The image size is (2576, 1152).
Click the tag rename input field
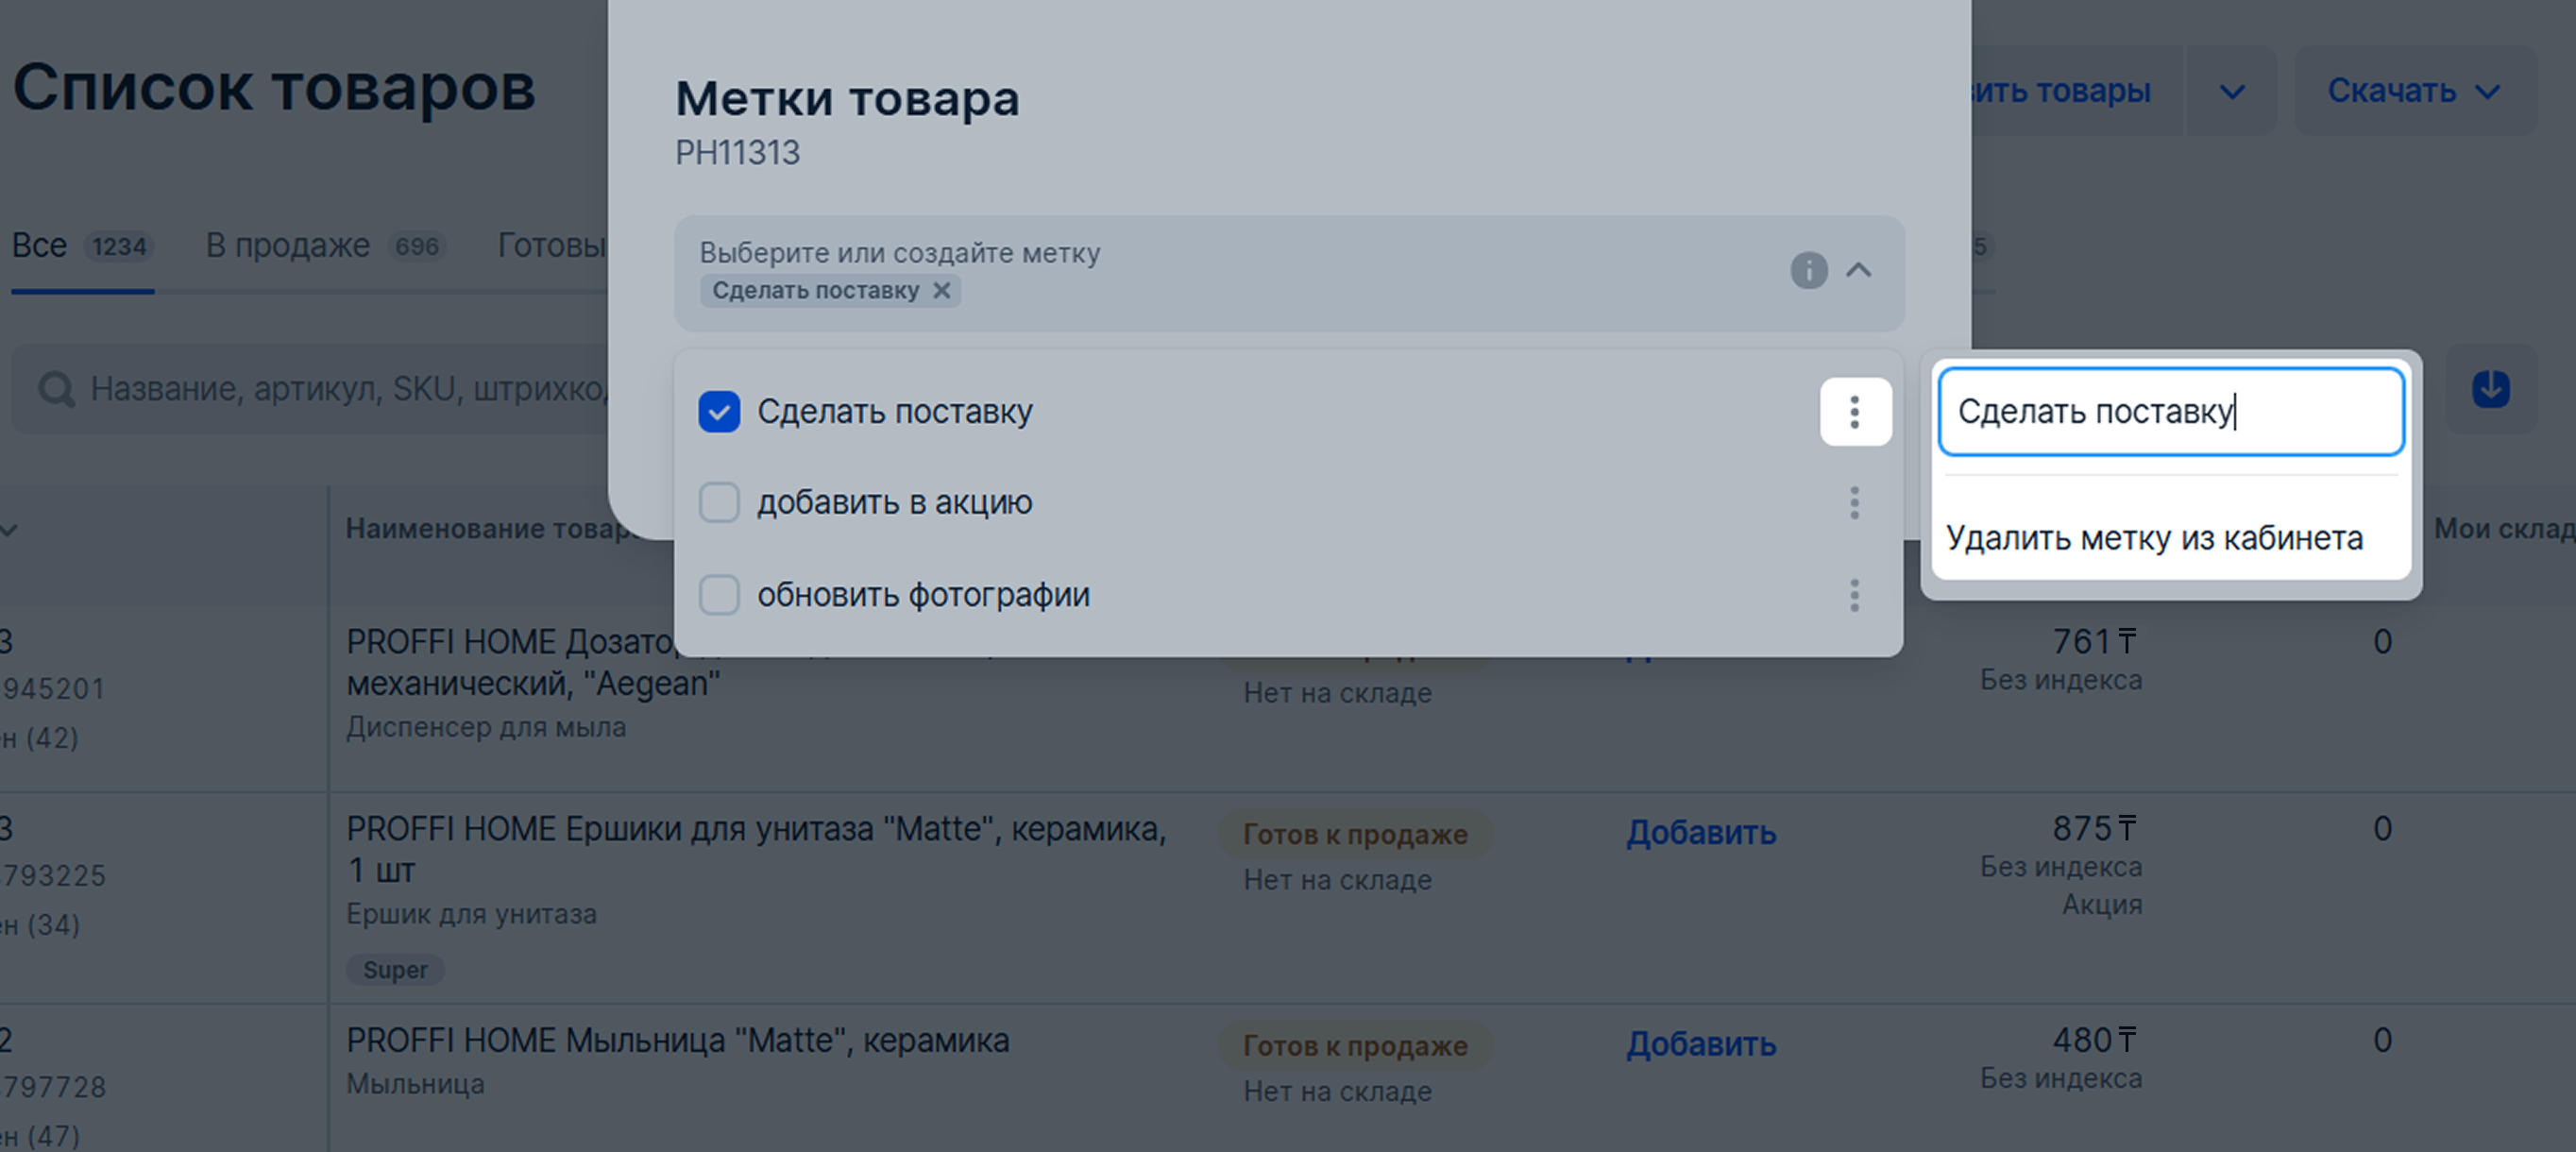pyautogui.click(x=2171, y=411)
